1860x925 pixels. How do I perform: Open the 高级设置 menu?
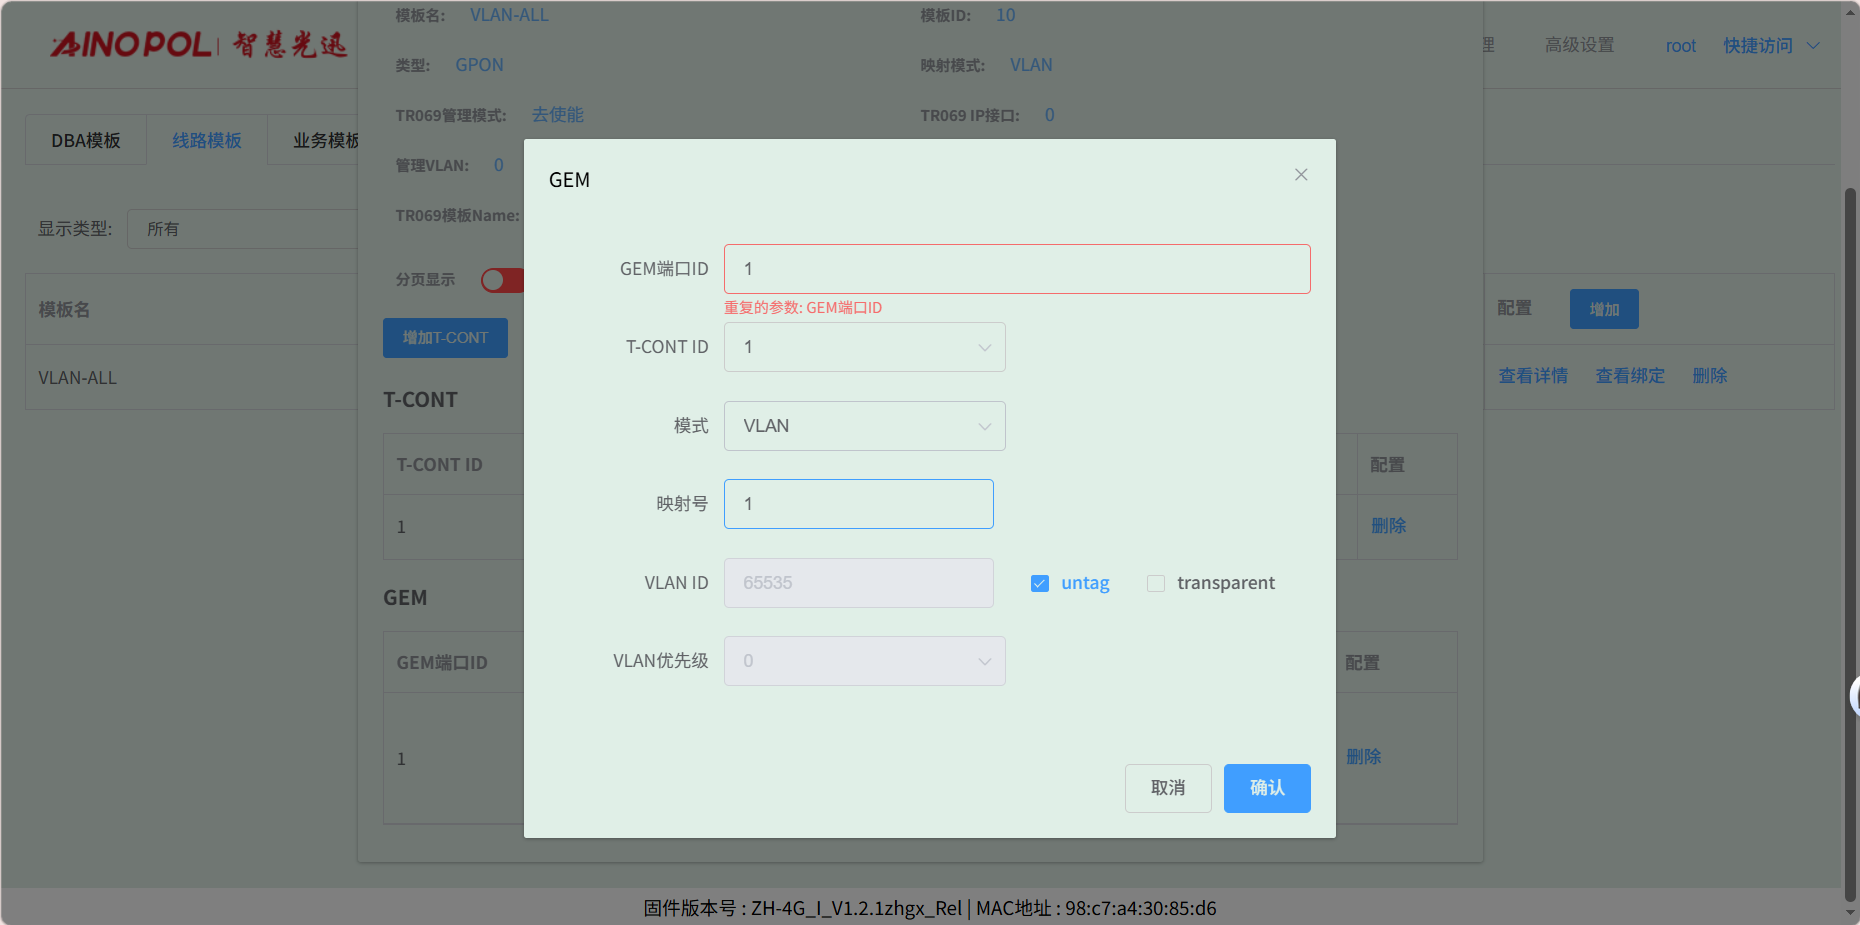coord(1579,46)
